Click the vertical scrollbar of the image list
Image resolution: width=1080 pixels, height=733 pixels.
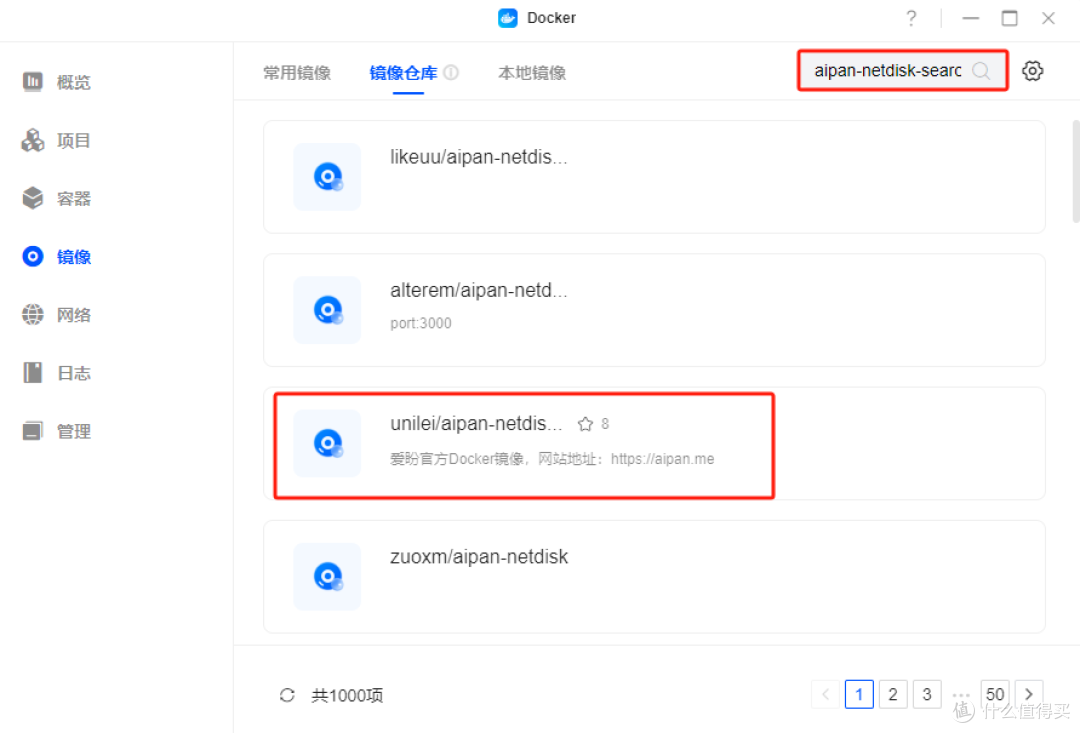(1076, 171)
